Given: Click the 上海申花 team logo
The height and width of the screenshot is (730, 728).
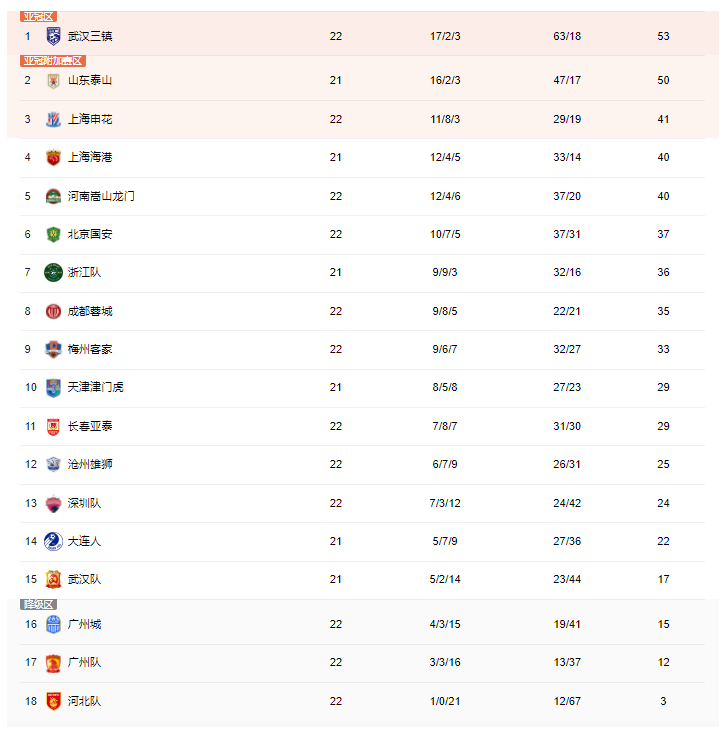Looking at the screenshot, I should click(x=54, y=119).
